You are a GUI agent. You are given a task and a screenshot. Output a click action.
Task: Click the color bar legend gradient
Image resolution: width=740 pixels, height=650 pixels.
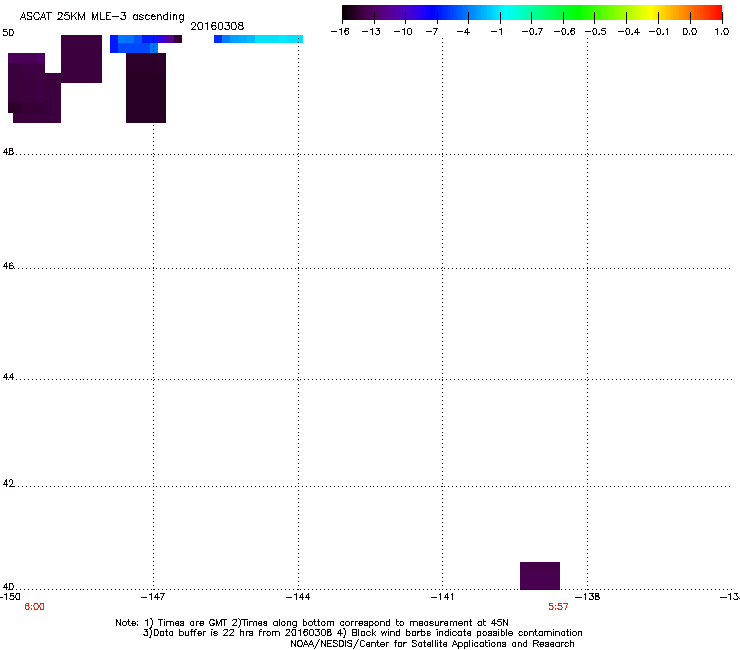click(x=532, y=13)
